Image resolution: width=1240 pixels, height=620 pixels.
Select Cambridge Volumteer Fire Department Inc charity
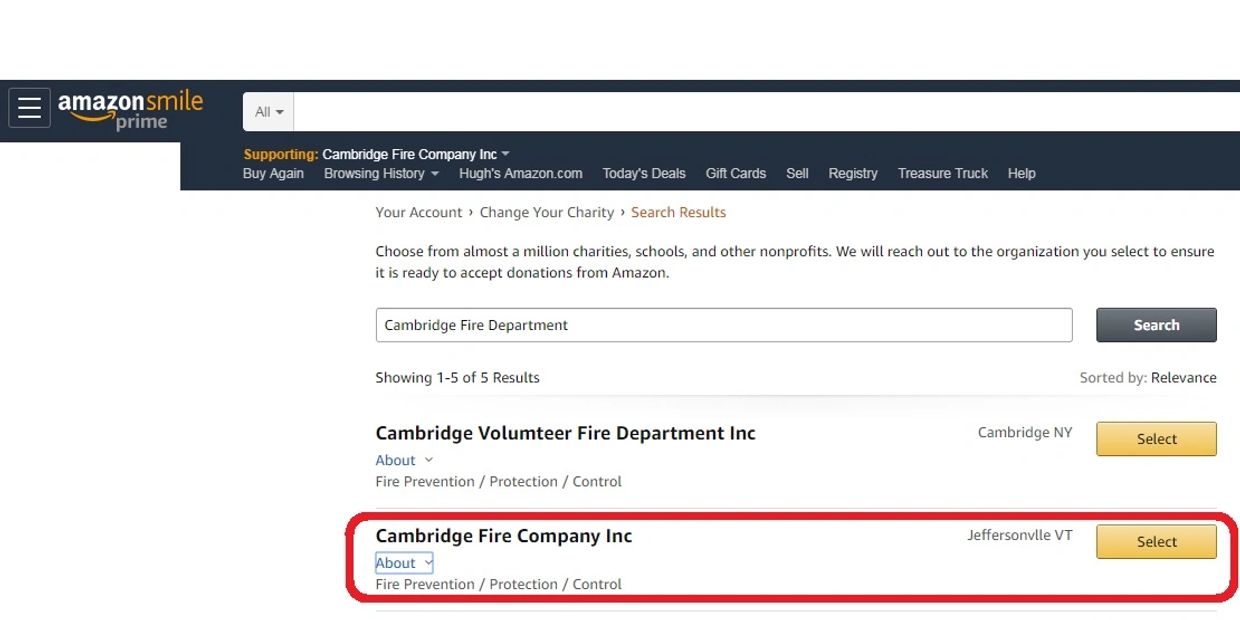click(1157, 439)
